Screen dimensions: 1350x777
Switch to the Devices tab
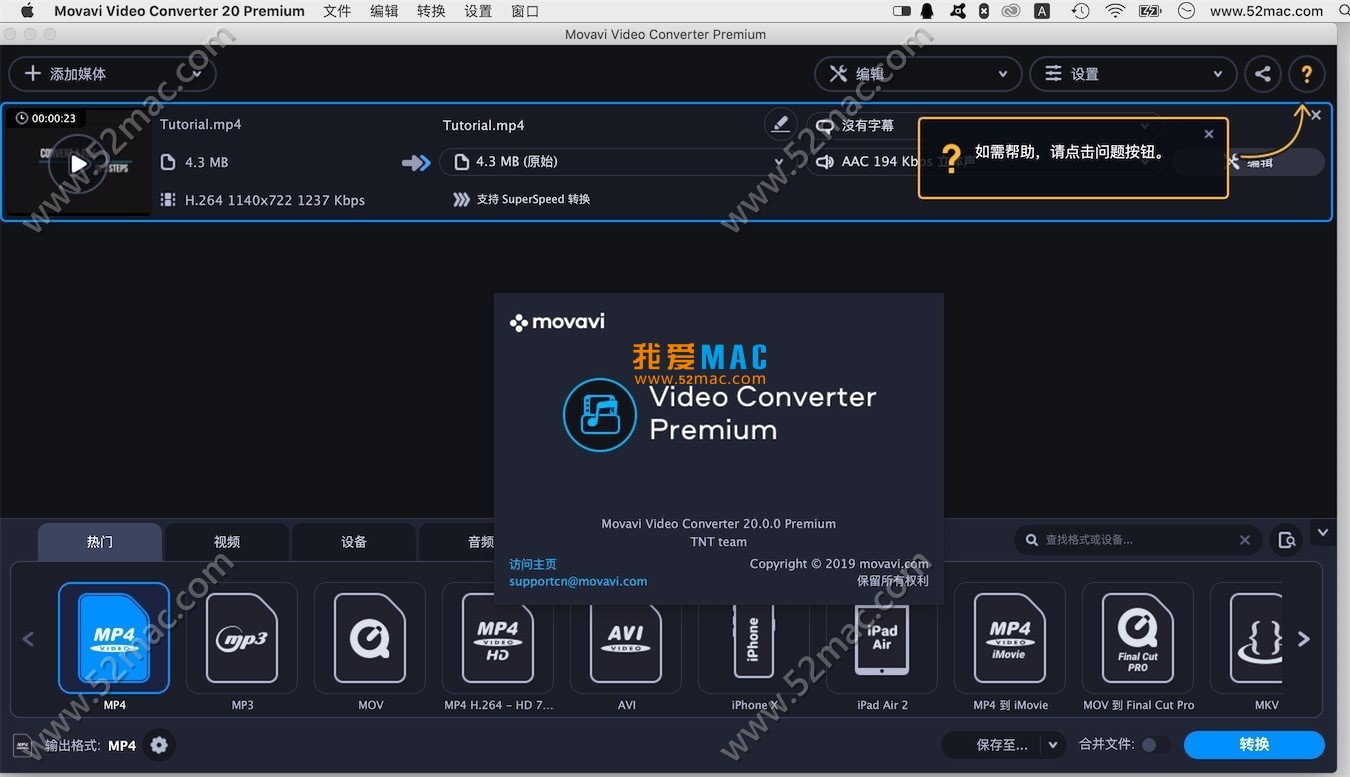point(354,542)
